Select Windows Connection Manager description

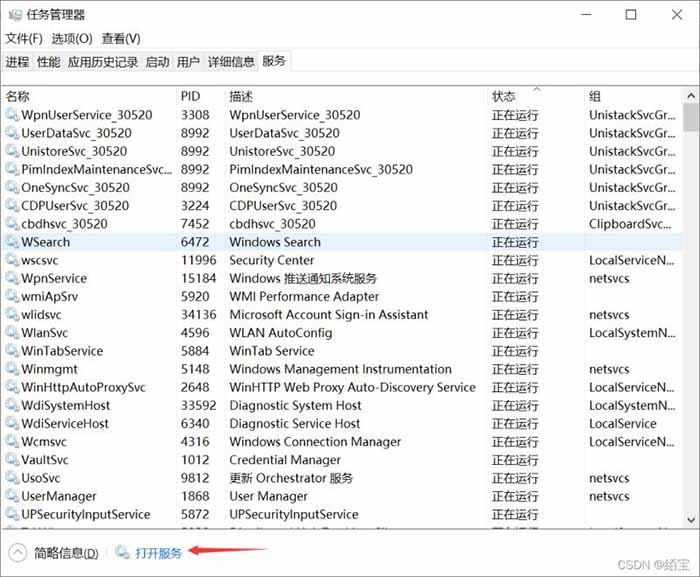click(x=315, y=442)
